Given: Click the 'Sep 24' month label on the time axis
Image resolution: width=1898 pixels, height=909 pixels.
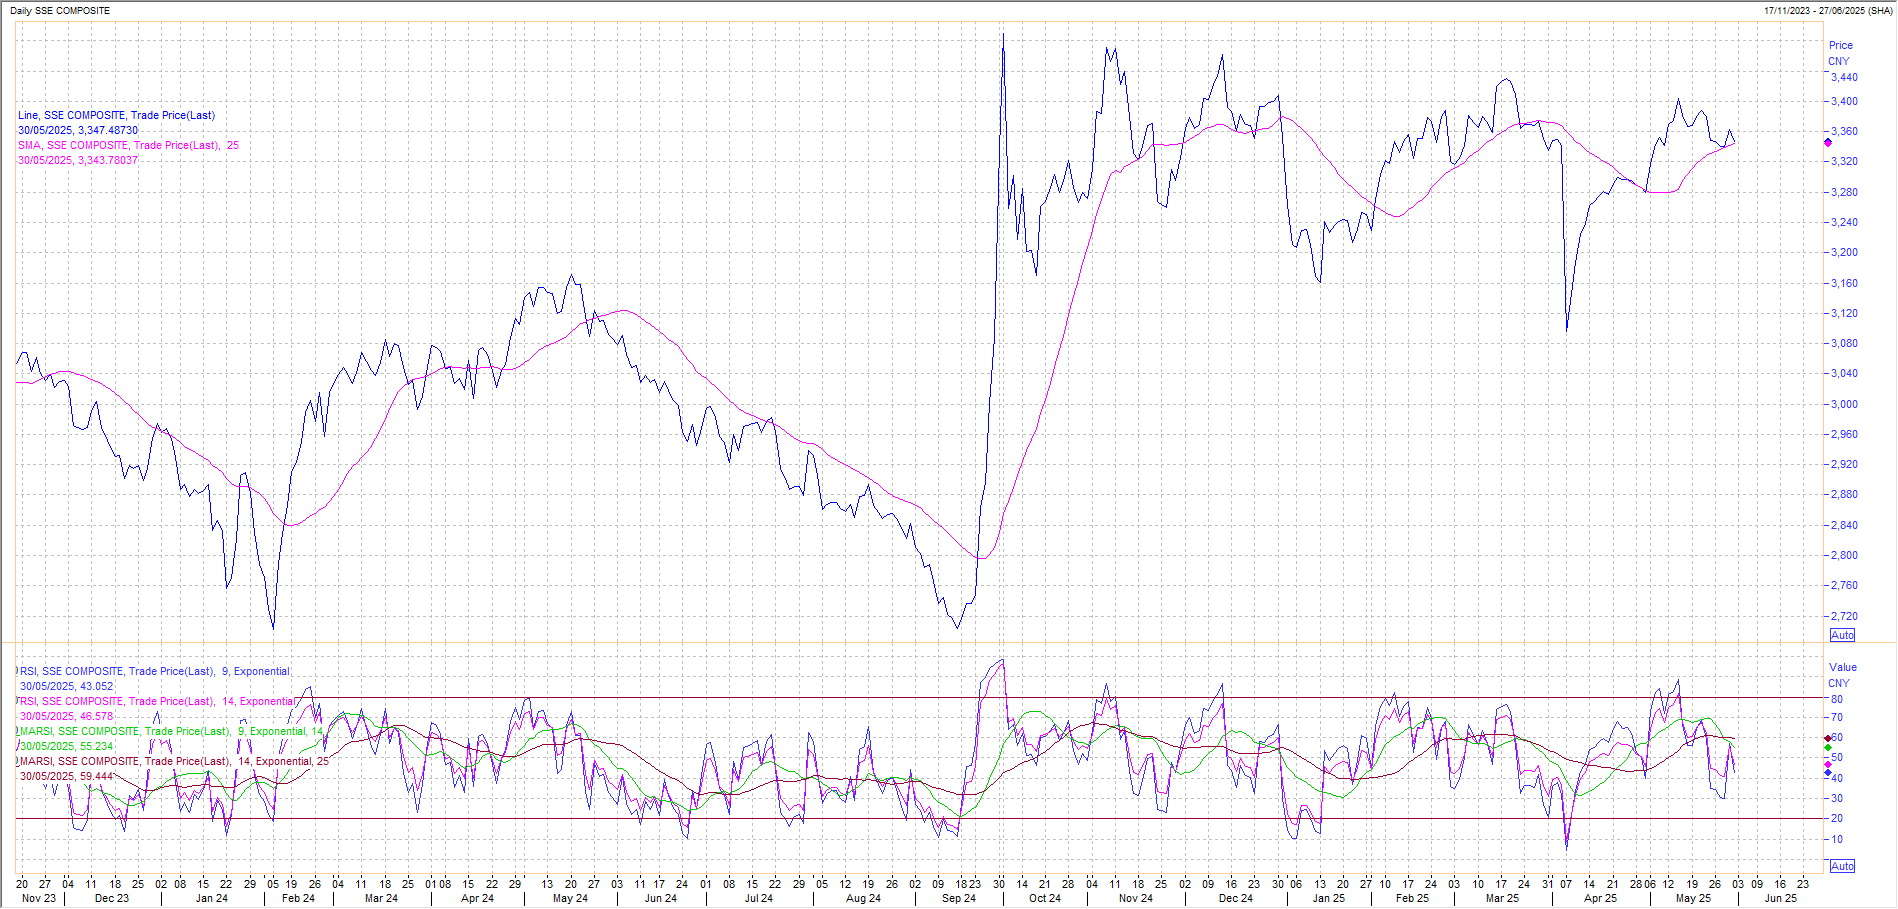Looking at the screenshot, I should (x=959, y=899).
